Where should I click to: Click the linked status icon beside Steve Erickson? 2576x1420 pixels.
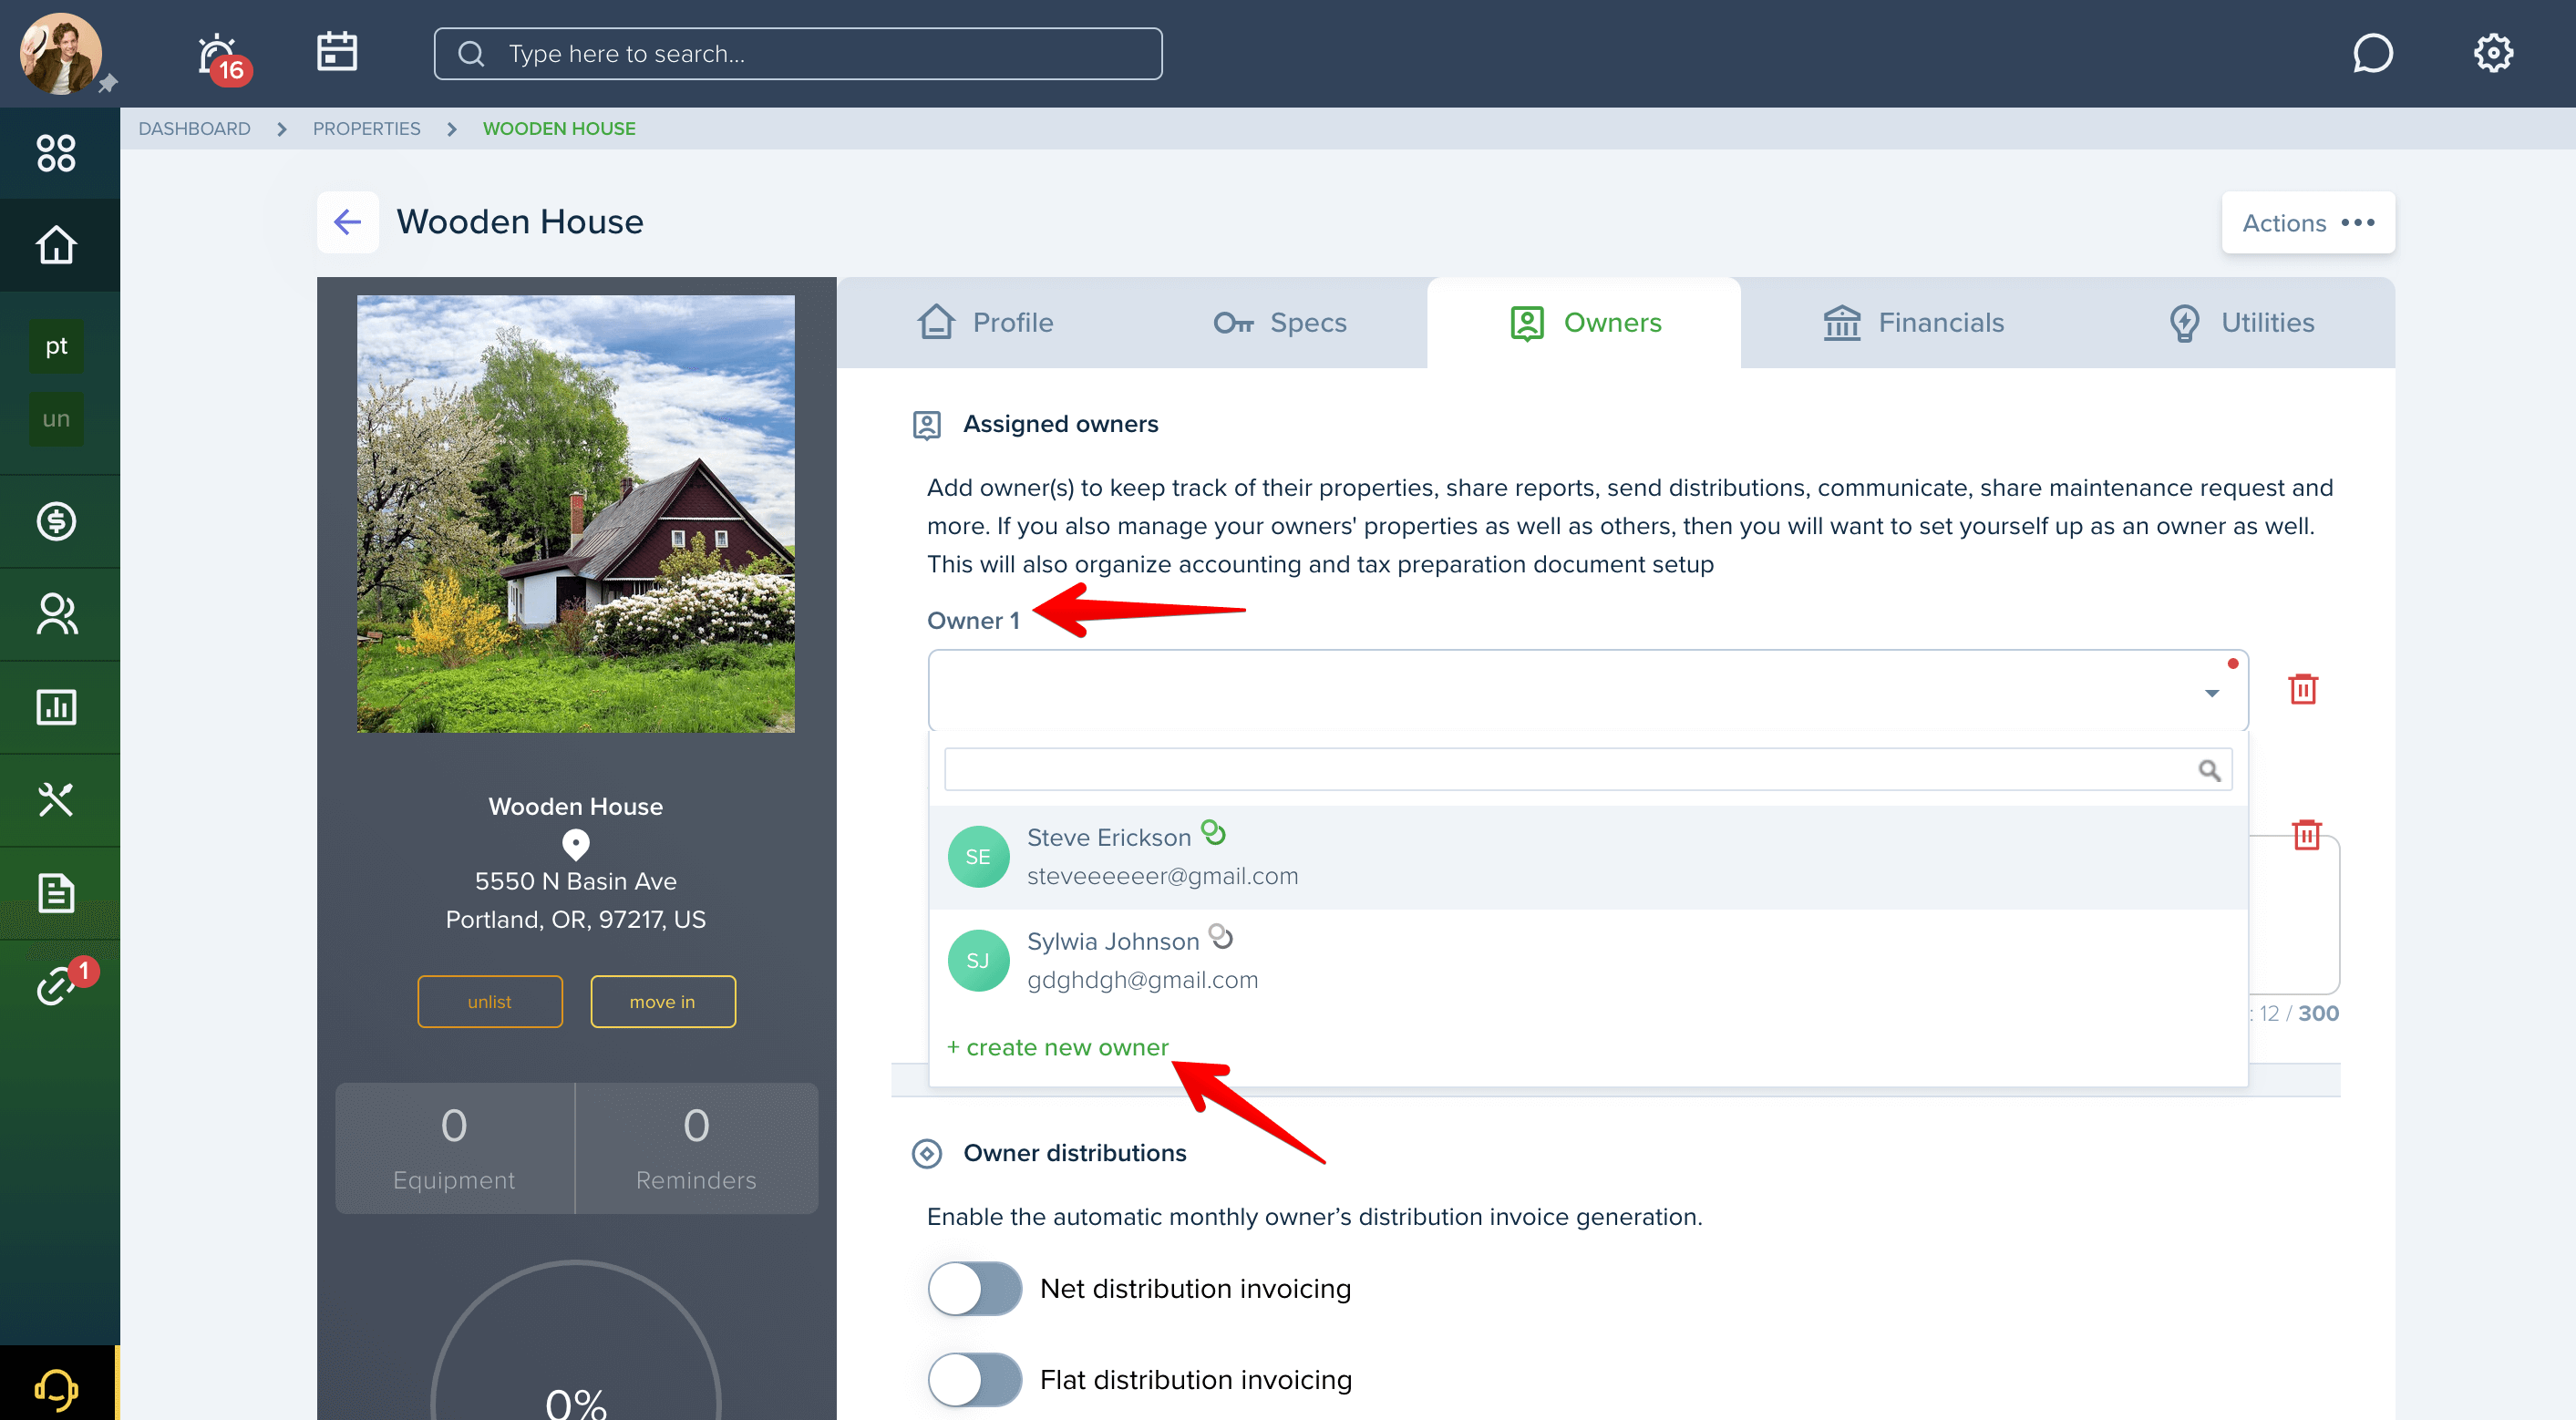click(1213, 832)
